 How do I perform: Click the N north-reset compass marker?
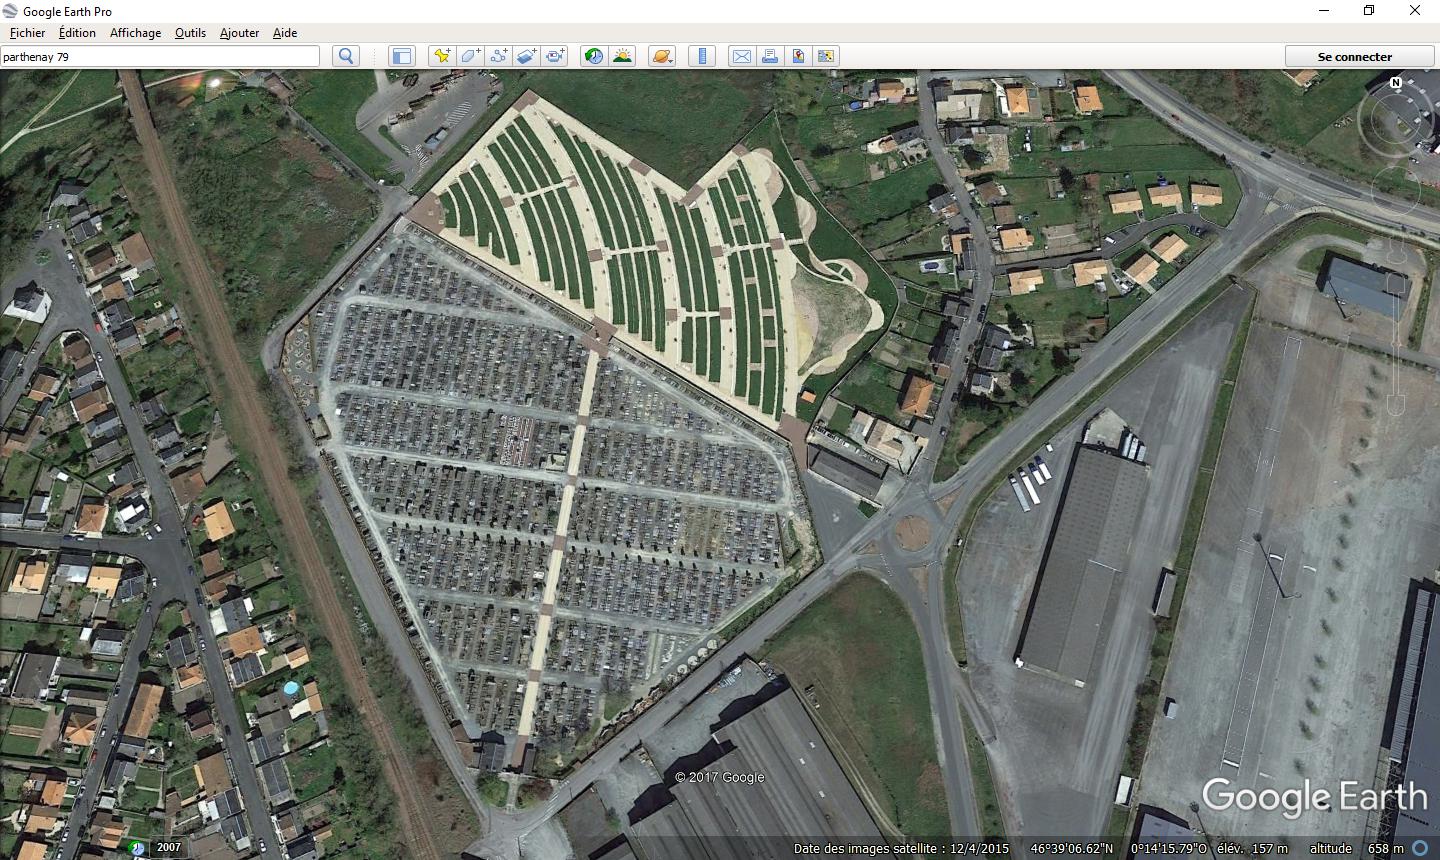(x=1395, y=83)
